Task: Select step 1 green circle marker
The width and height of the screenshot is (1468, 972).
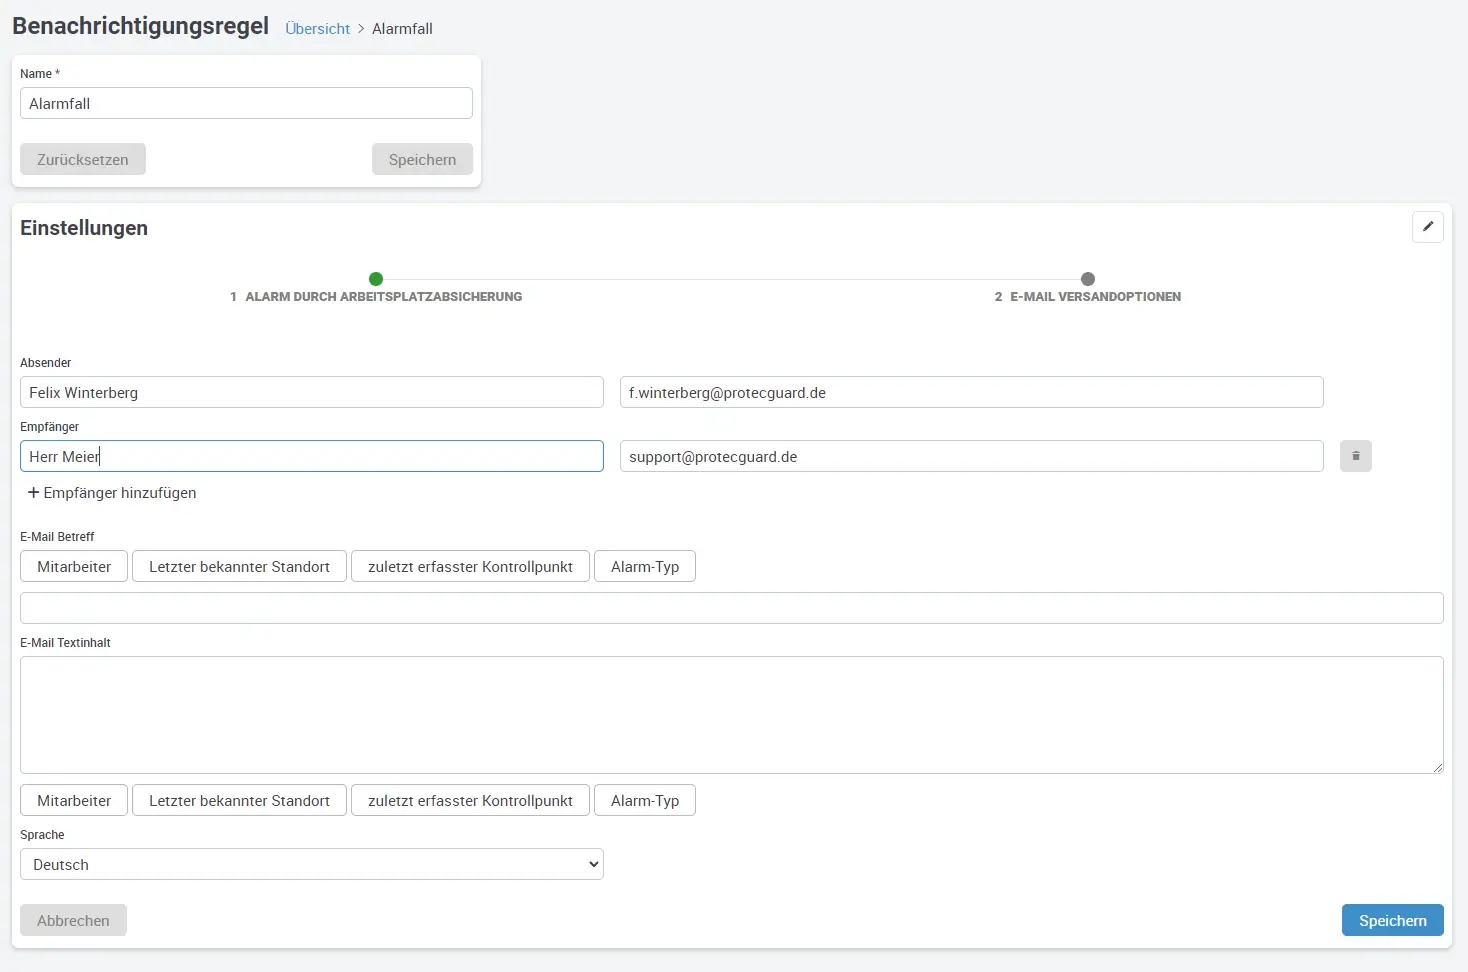Action: (376, 279)
